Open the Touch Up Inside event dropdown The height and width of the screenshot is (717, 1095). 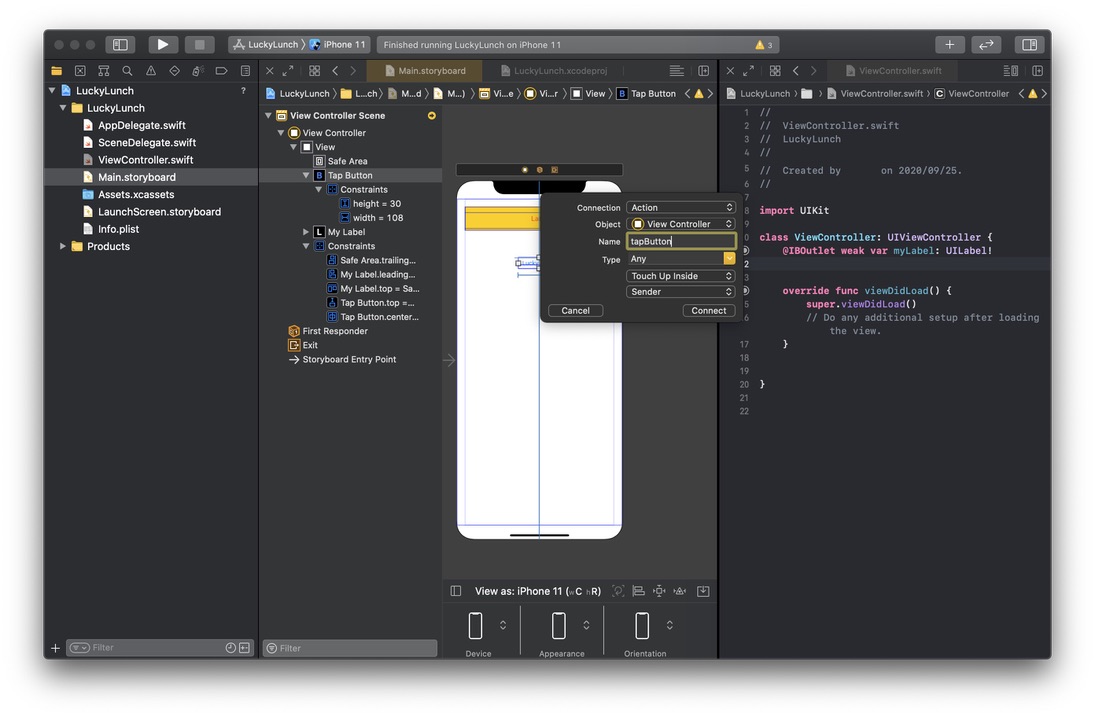tap(681, 276)
